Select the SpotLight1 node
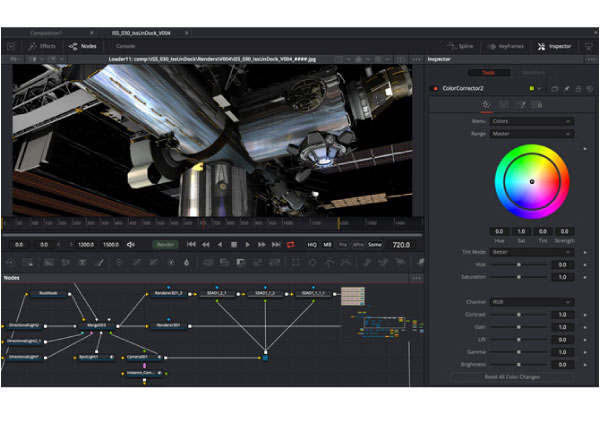 coord(94,357)
